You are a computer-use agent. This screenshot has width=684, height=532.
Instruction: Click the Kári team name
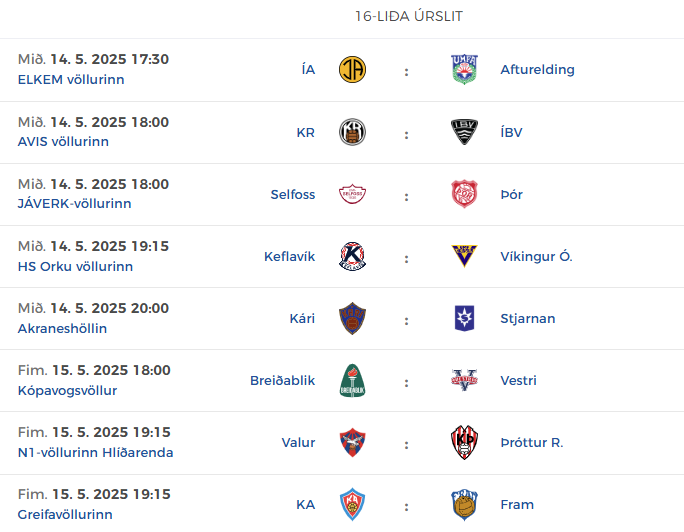(x=302, y=318)
